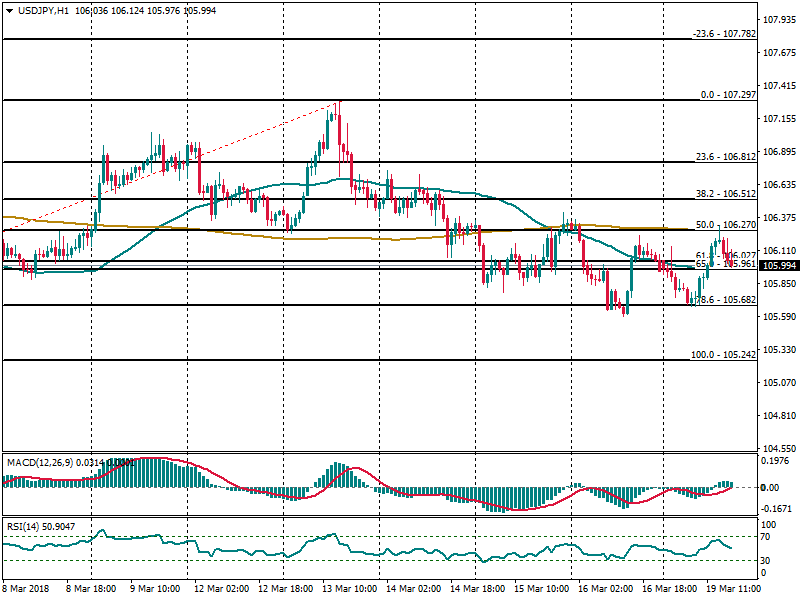Select the current price tag 105.994
800x600 pixels.
click(x=779, y=266)
